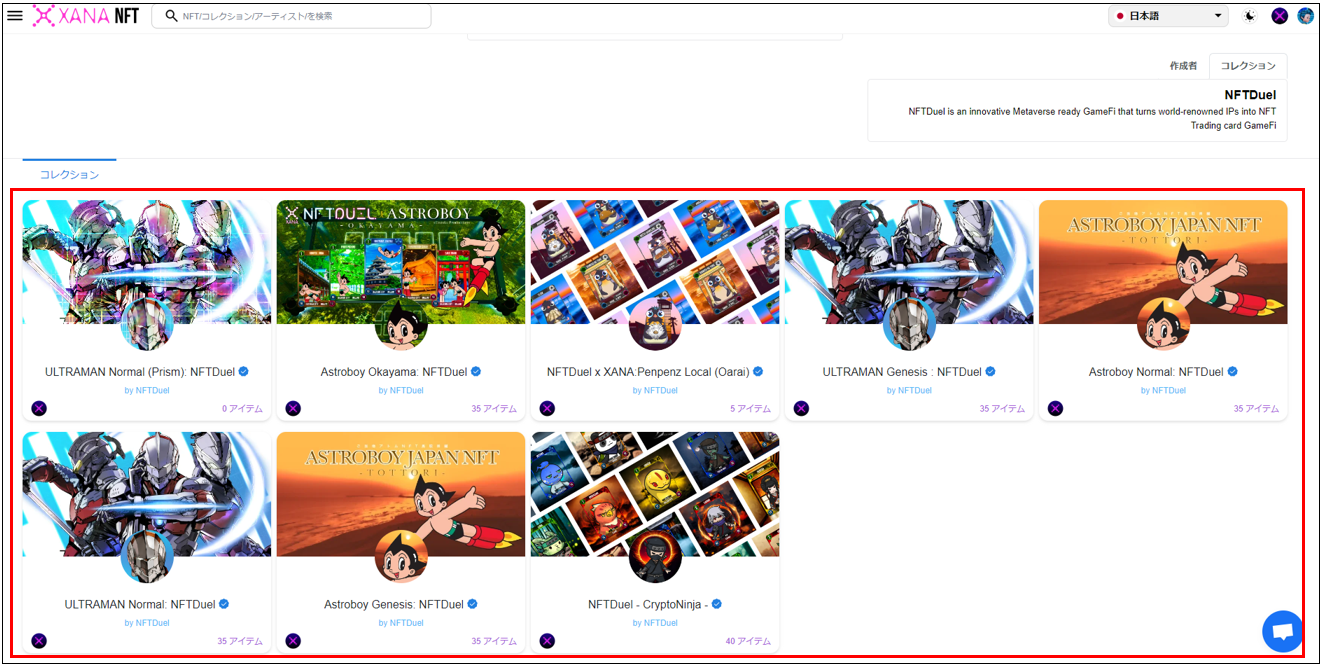The height and width of the screenshot is (665, 1321).
Task: Click "40 アイテム" on CryptoNinja card
Action: click(748, 640)
